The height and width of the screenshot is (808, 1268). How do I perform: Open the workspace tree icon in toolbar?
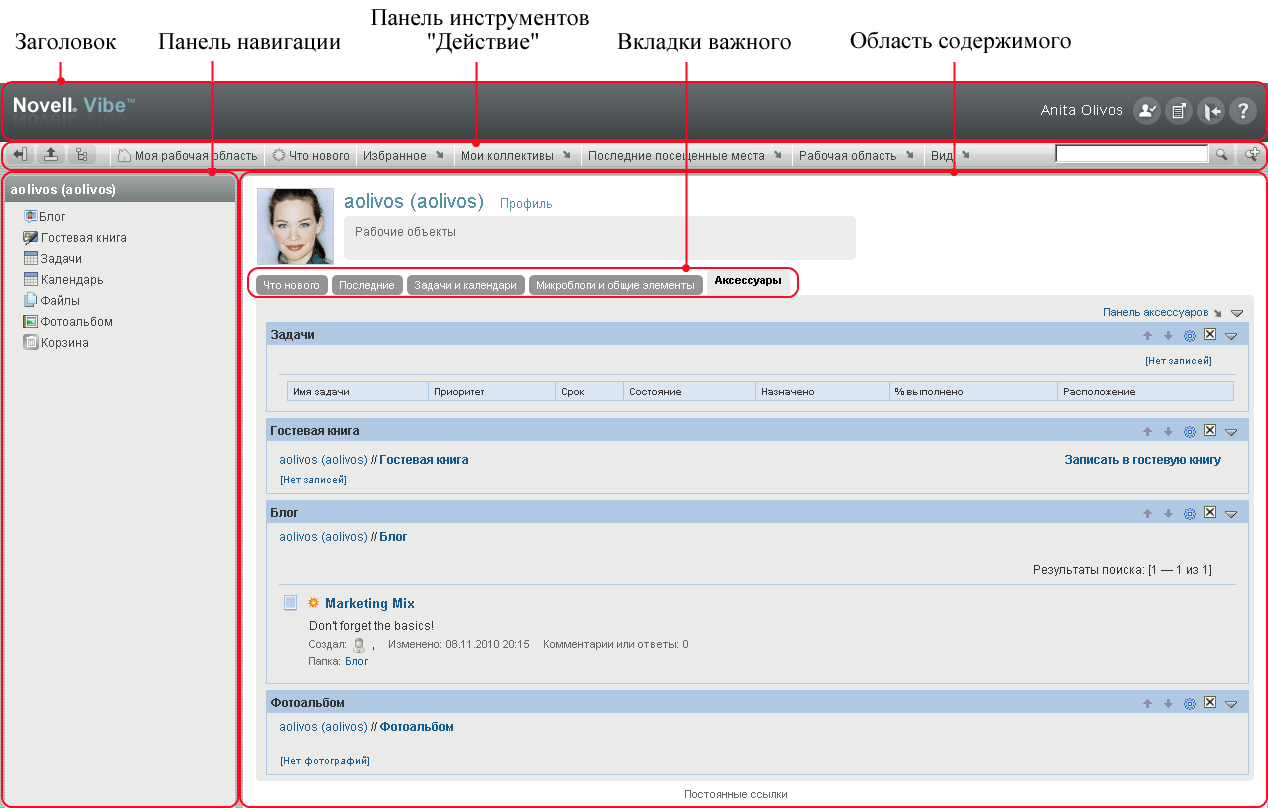(x=81, y=155)
